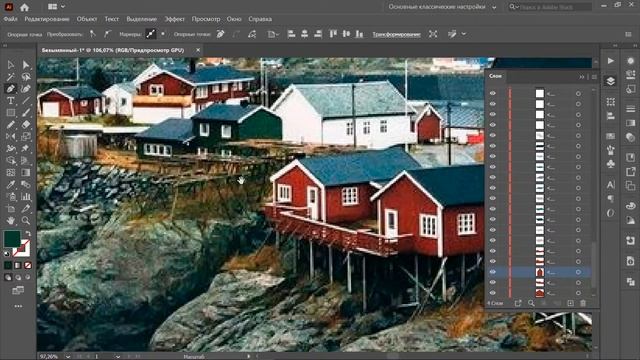Open the Справка menu
The width and height of the screenshot is (640, 360).
tap(260, 19)
